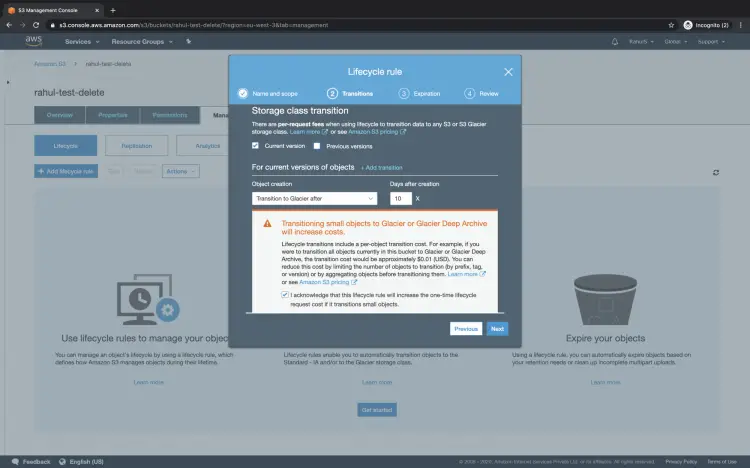Click the step 3 Expiration circle

(404, 93)
